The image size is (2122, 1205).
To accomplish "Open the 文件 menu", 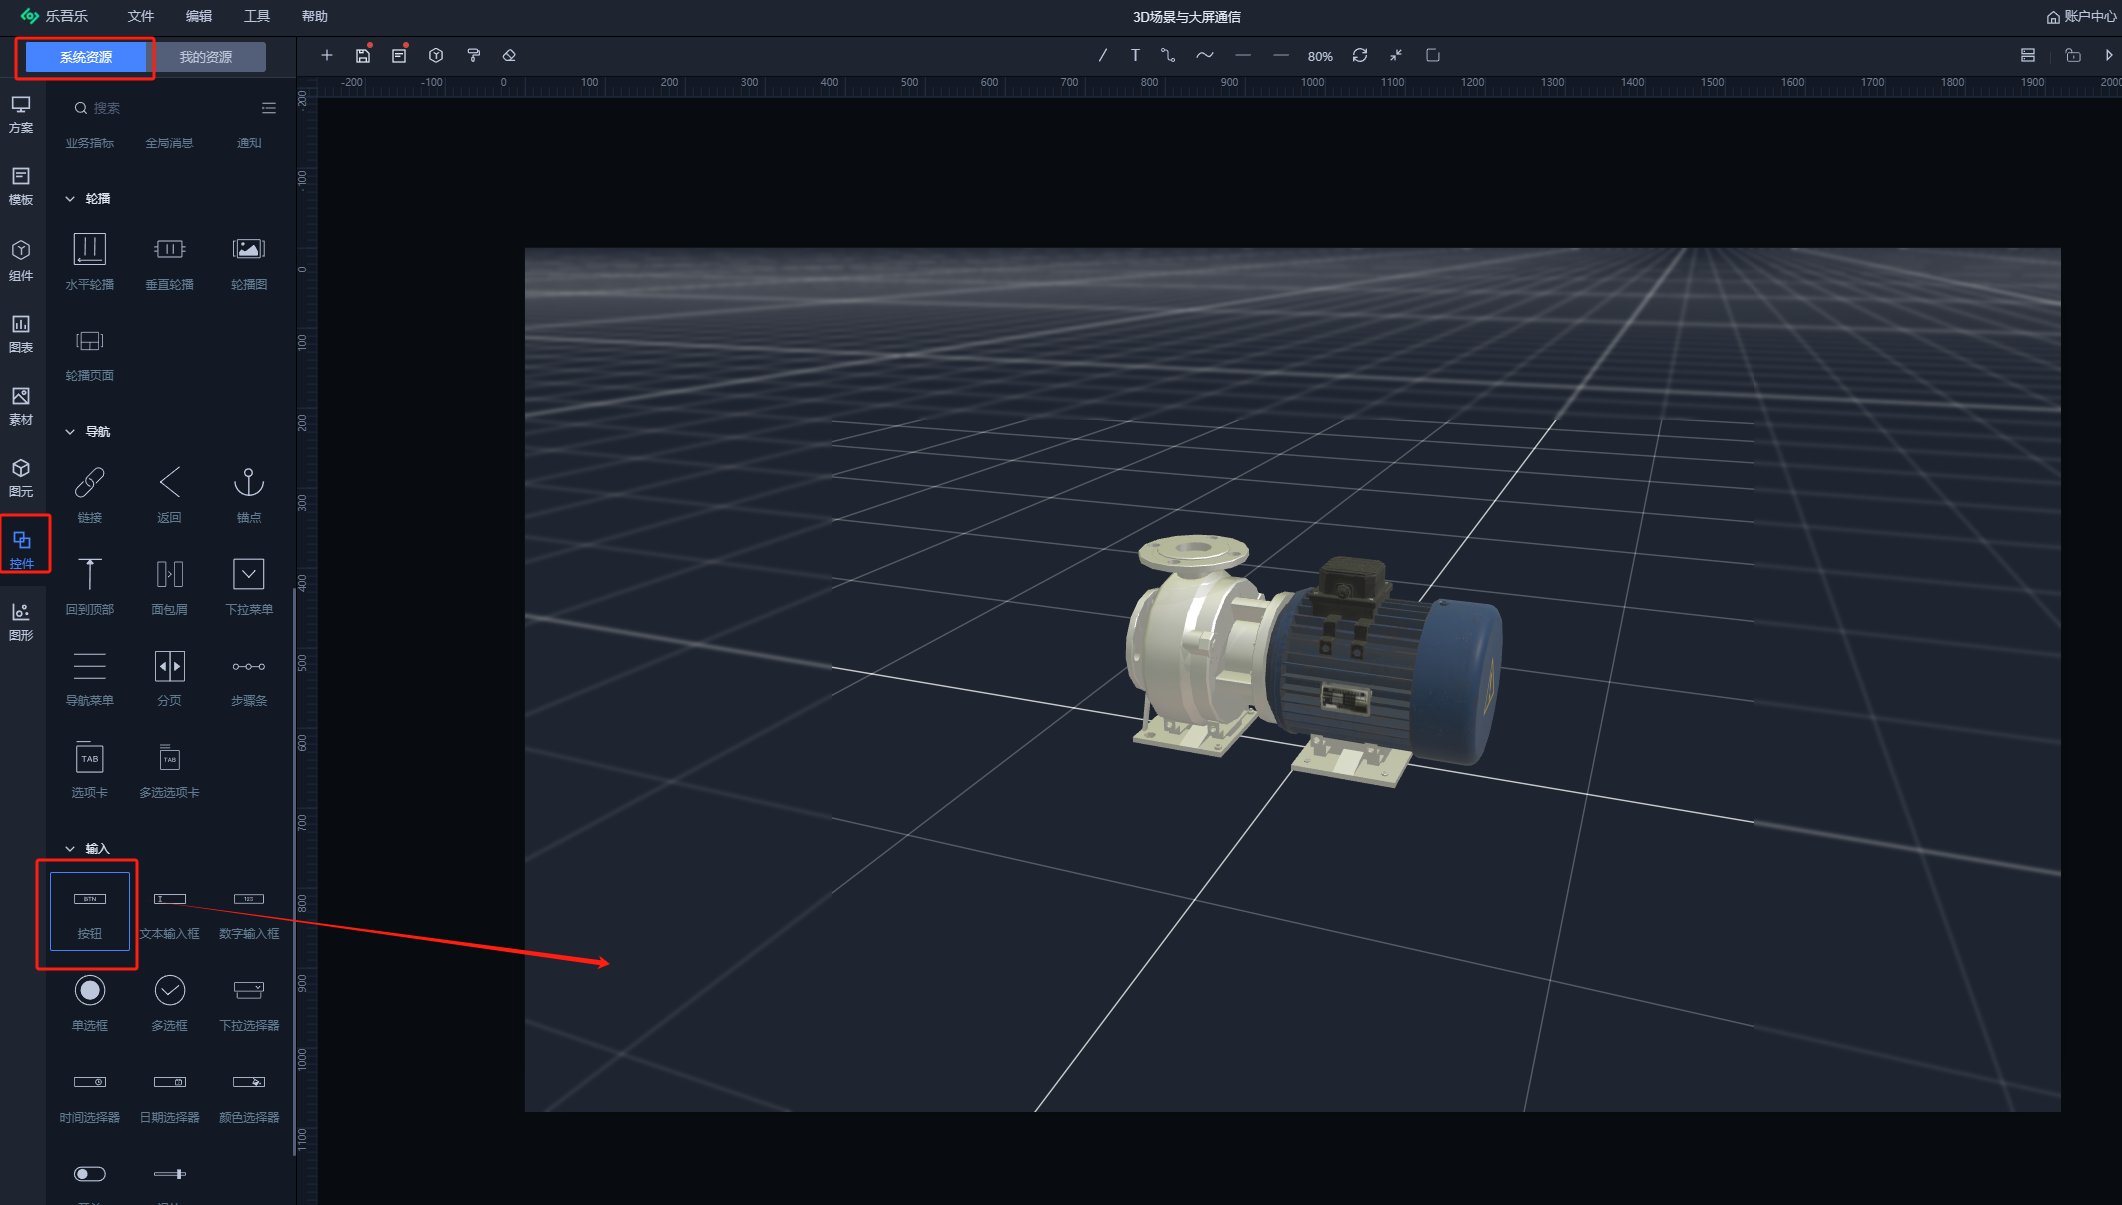I will click(141, 16).
